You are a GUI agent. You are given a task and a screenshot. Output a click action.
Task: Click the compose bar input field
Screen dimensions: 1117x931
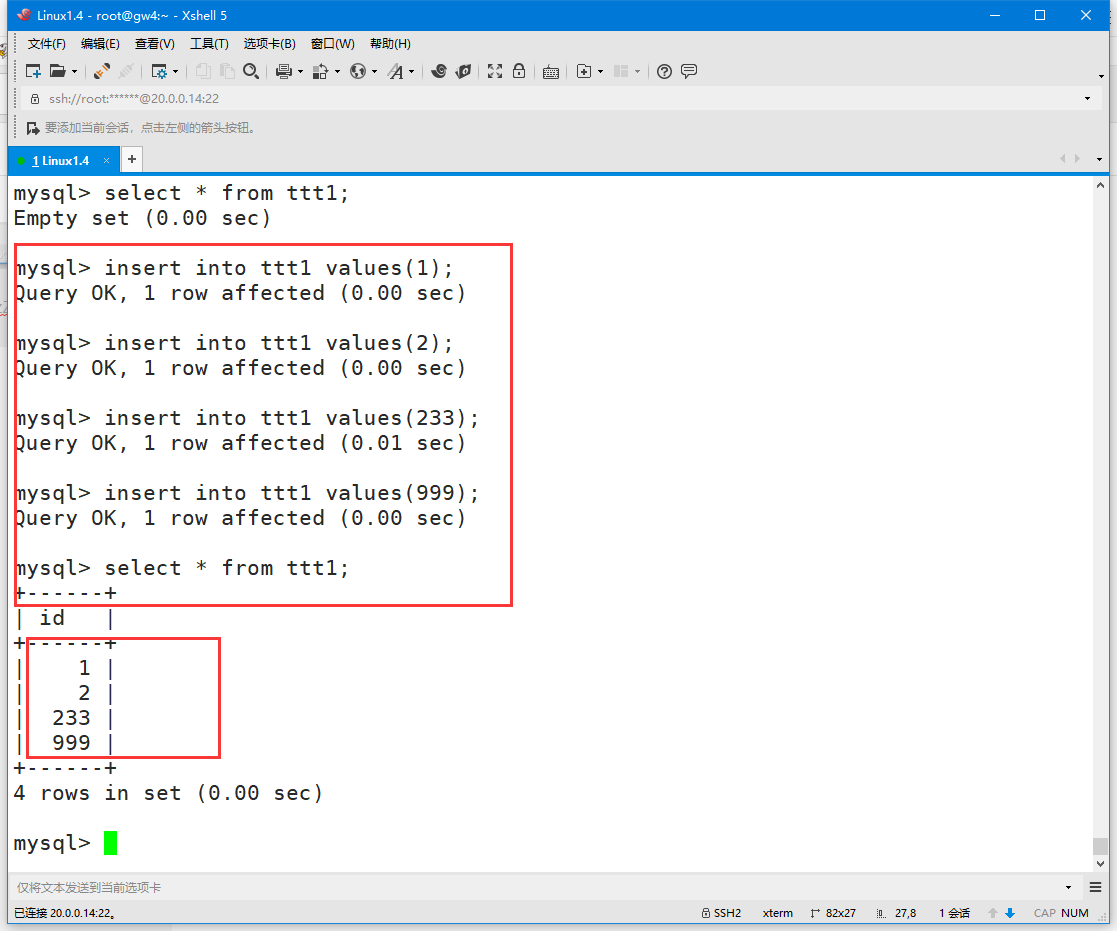pos(538,887)
